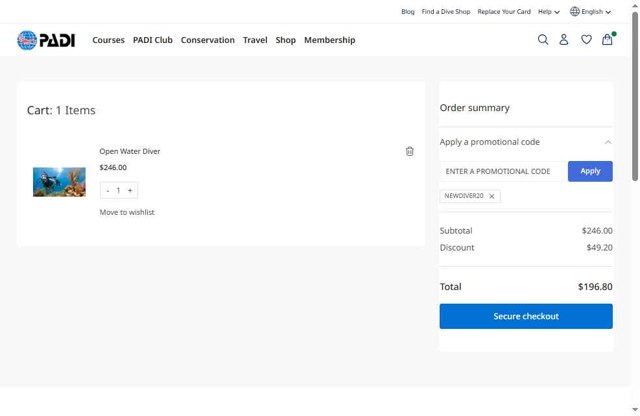640x416 pixels.
Task: Open the search magnifier icon
Action: pos(543,40)
